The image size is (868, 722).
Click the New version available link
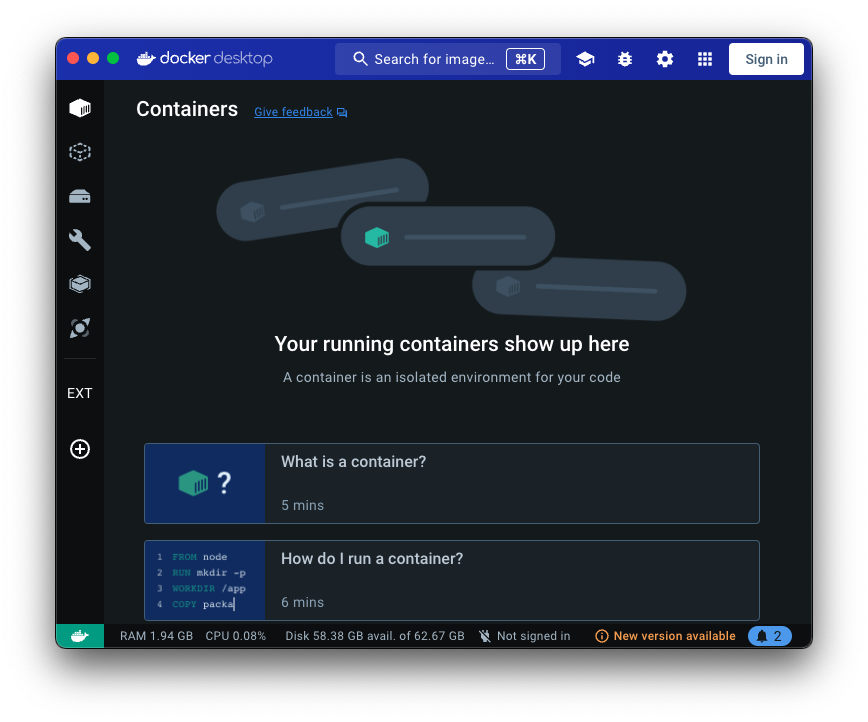(674, 636)
